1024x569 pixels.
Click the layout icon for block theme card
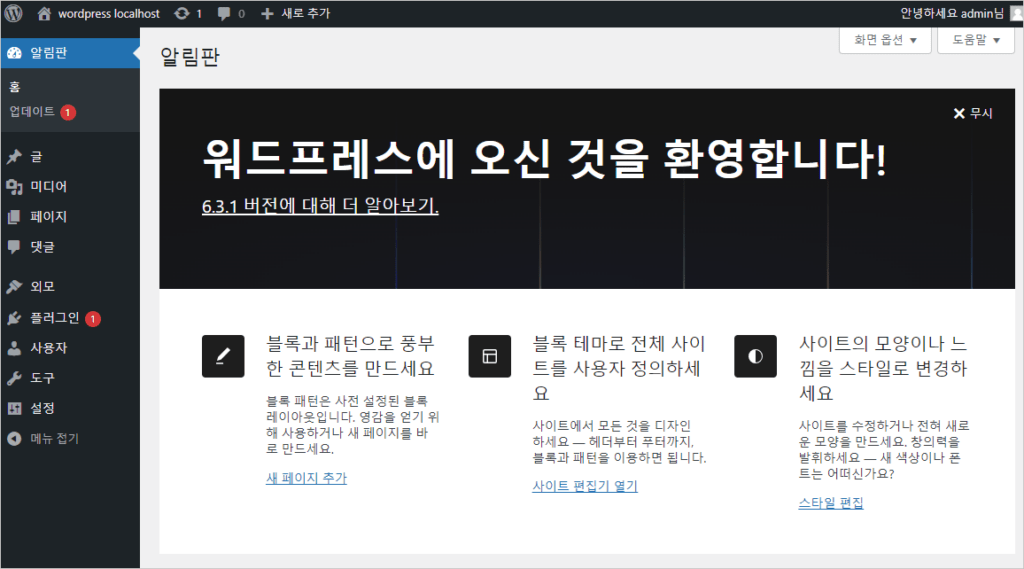coord(490,357)
